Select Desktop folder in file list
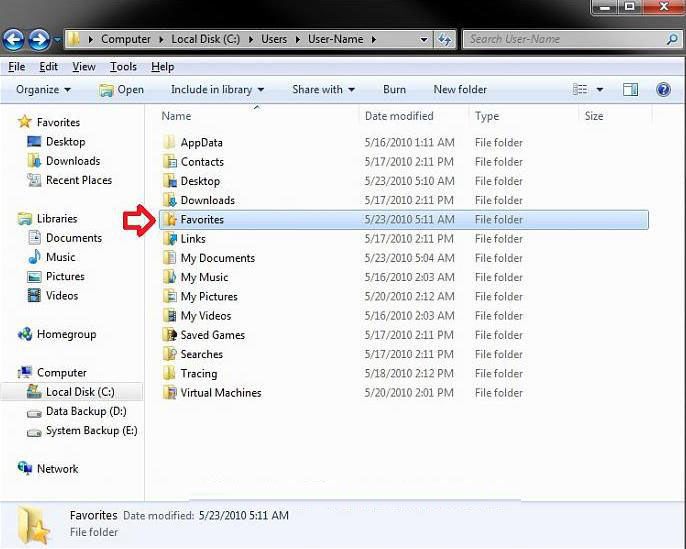686x549 pixels. tap(200, 181)
